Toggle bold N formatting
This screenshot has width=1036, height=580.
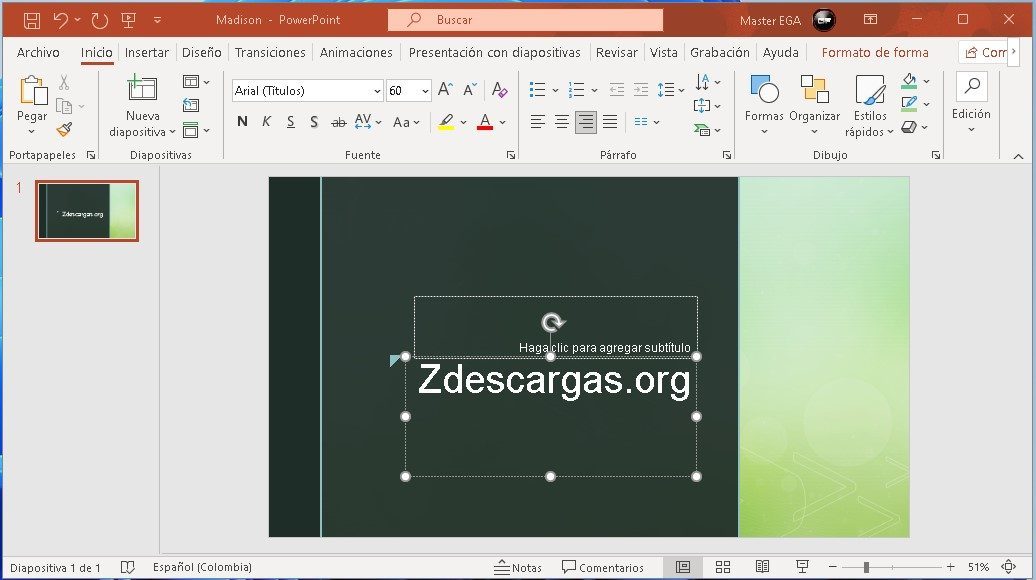tap(242, 122)
